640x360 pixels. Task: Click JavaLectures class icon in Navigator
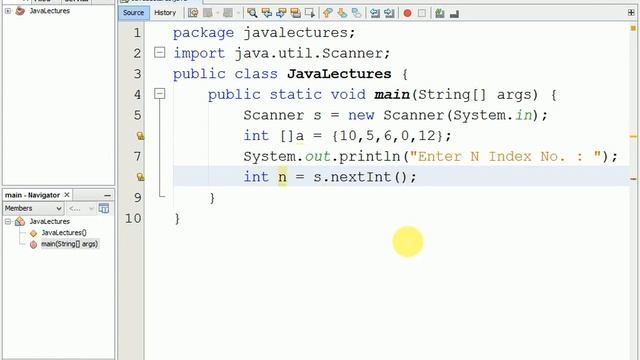pos(20,221)
